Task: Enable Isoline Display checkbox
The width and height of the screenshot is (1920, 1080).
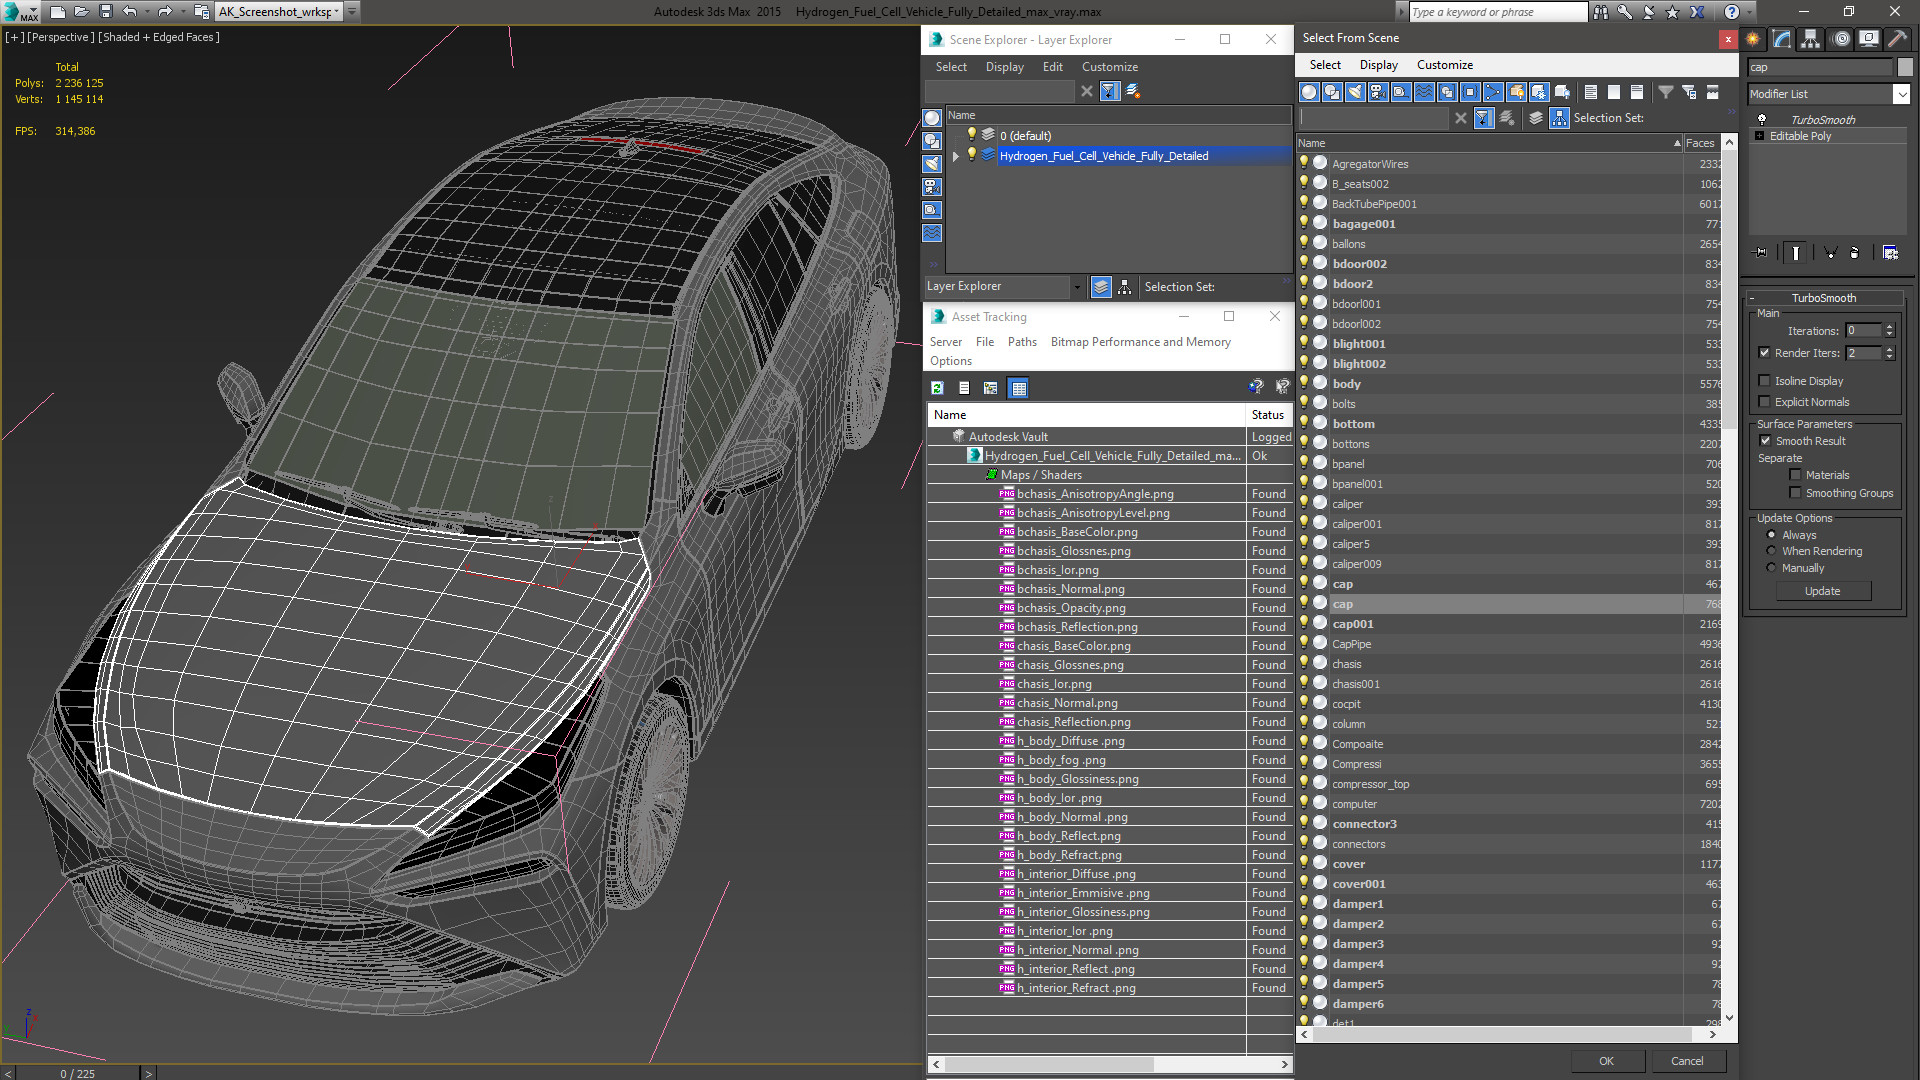Action: click(1765, 381)
